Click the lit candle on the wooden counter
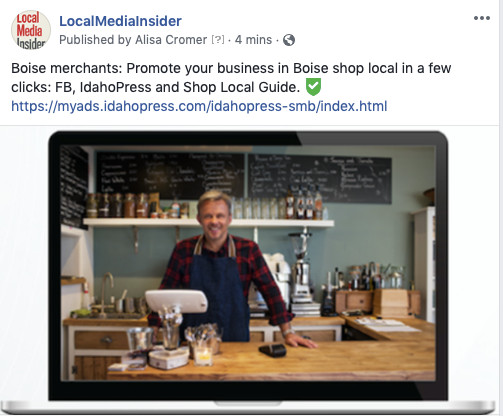503x416 pixels. 203,356
